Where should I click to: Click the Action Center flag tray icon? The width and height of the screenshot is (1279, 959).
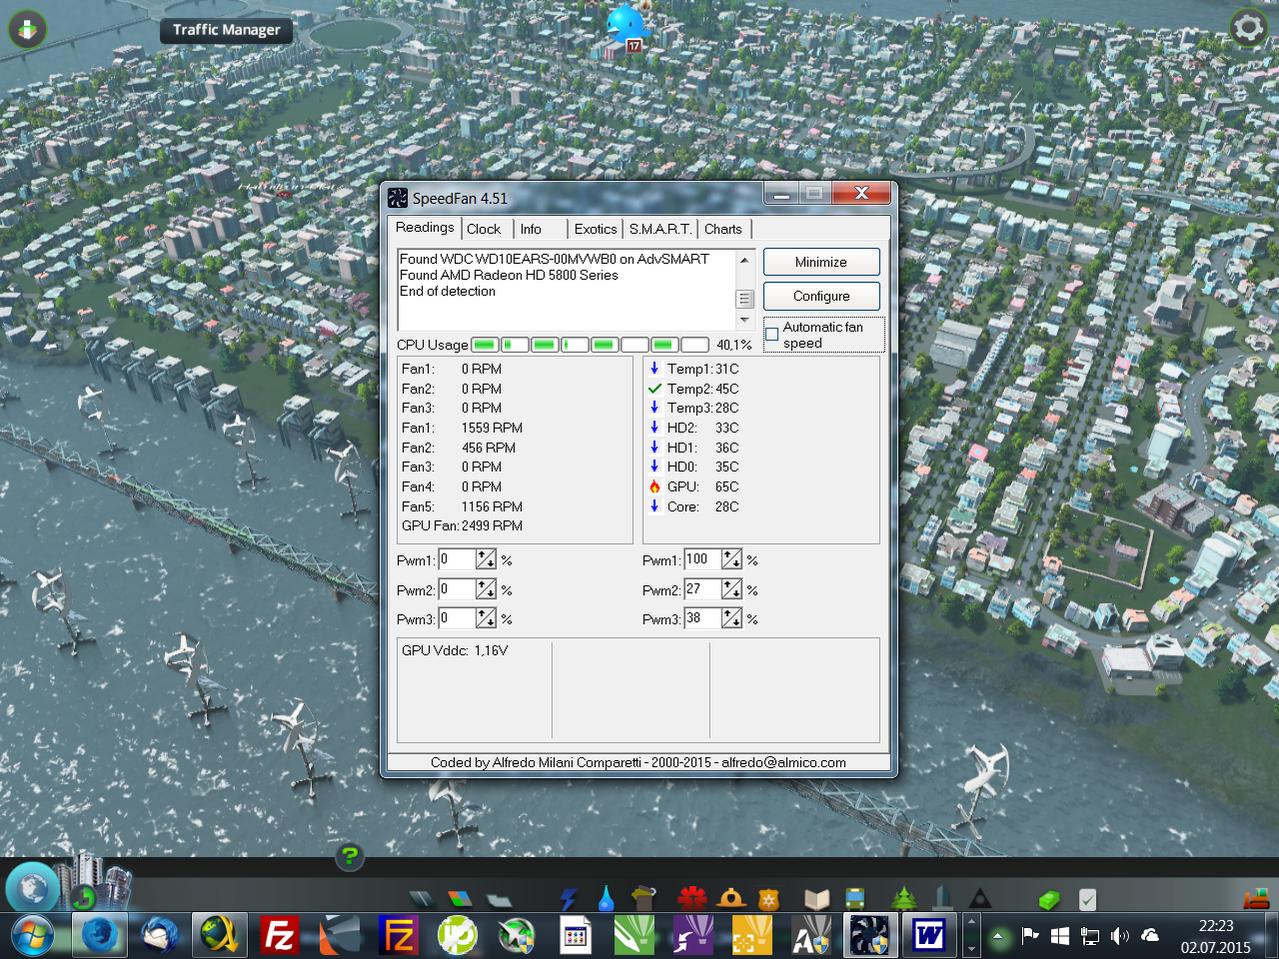1030,936
